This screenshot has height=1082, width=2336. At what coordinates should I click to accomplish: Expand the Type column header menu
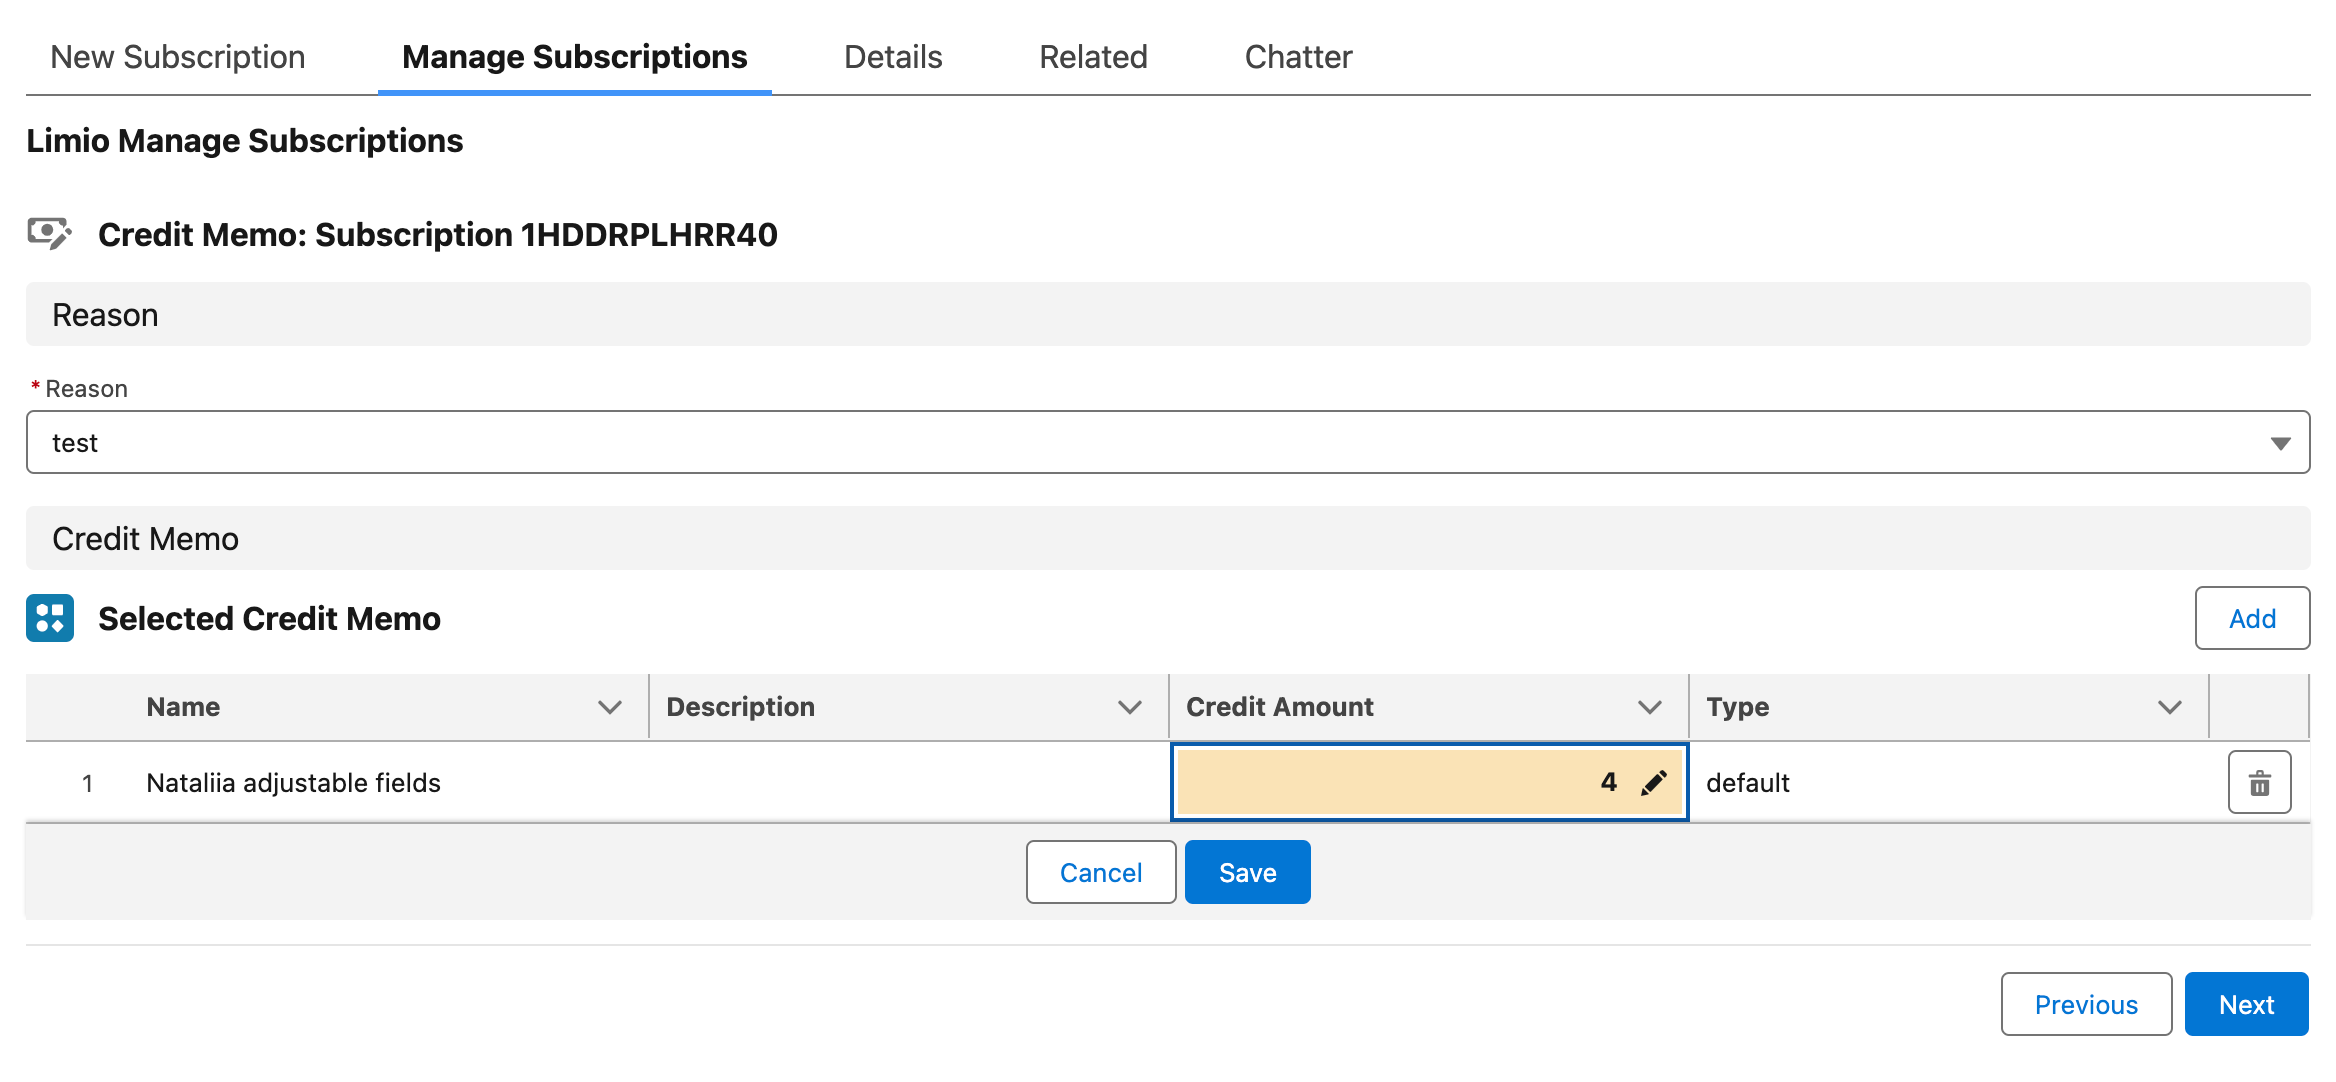pos(2170,707)
